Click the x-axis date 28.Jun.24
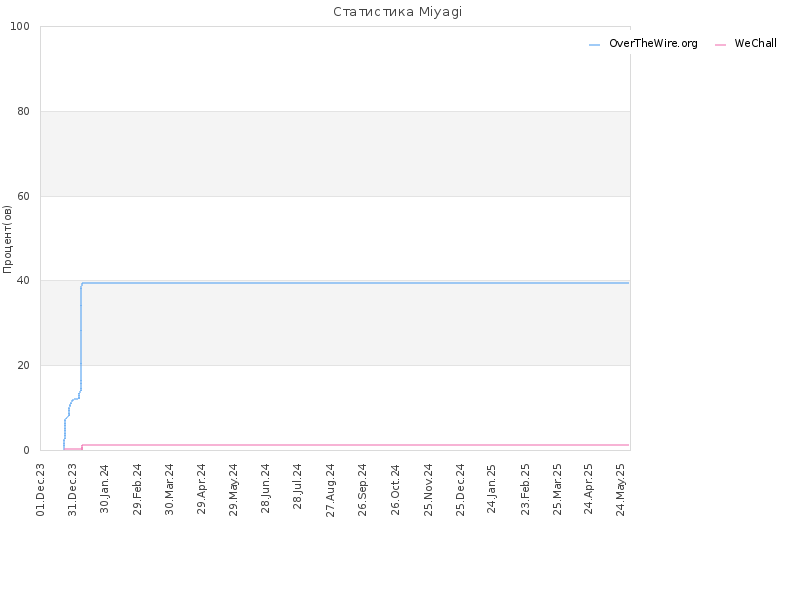This screenshot has height=600, width=800. pyautogui.click(x=266, y=489)
